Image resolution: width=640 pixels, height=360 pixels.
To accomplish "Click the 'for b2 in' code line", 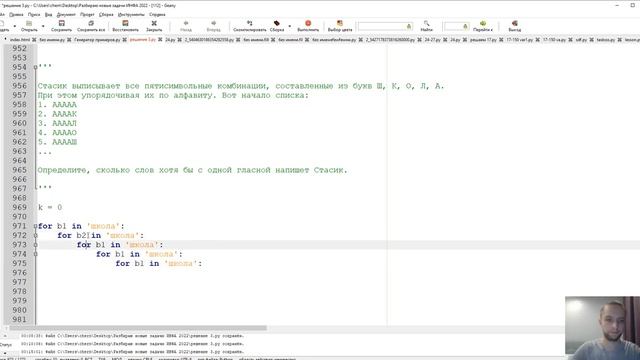I will [100, 236].
